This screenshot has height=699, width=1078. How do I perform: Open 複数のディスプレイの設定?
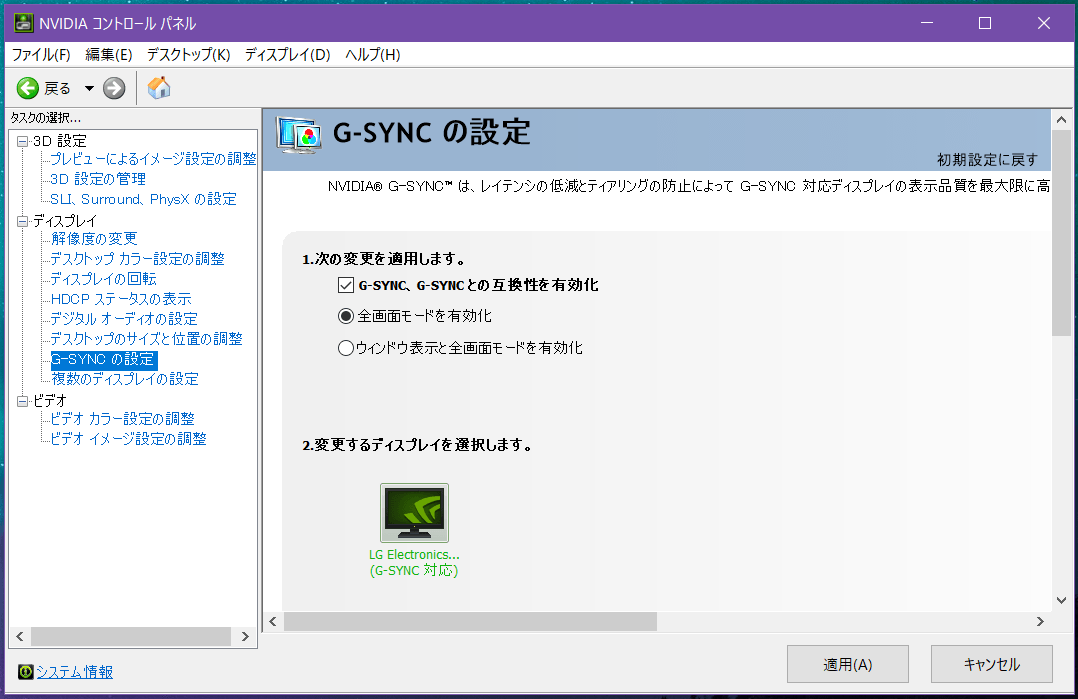(125, 379)
